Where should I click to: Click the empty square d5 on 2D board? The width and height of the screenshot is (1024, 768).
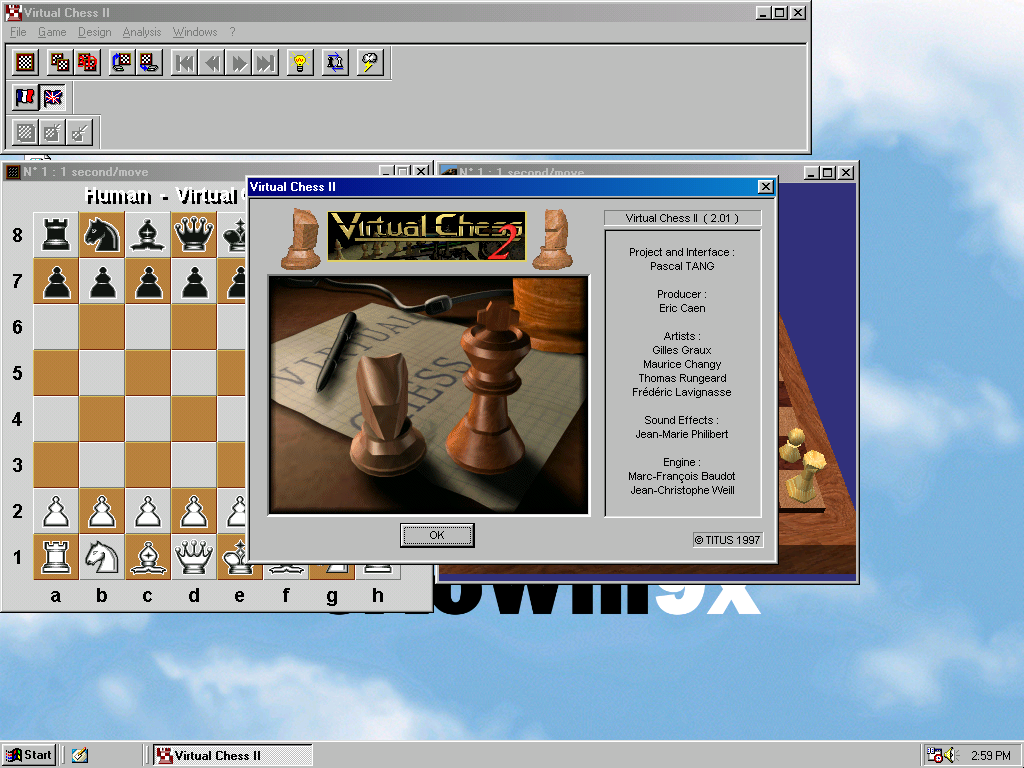[x=194, y=373]
